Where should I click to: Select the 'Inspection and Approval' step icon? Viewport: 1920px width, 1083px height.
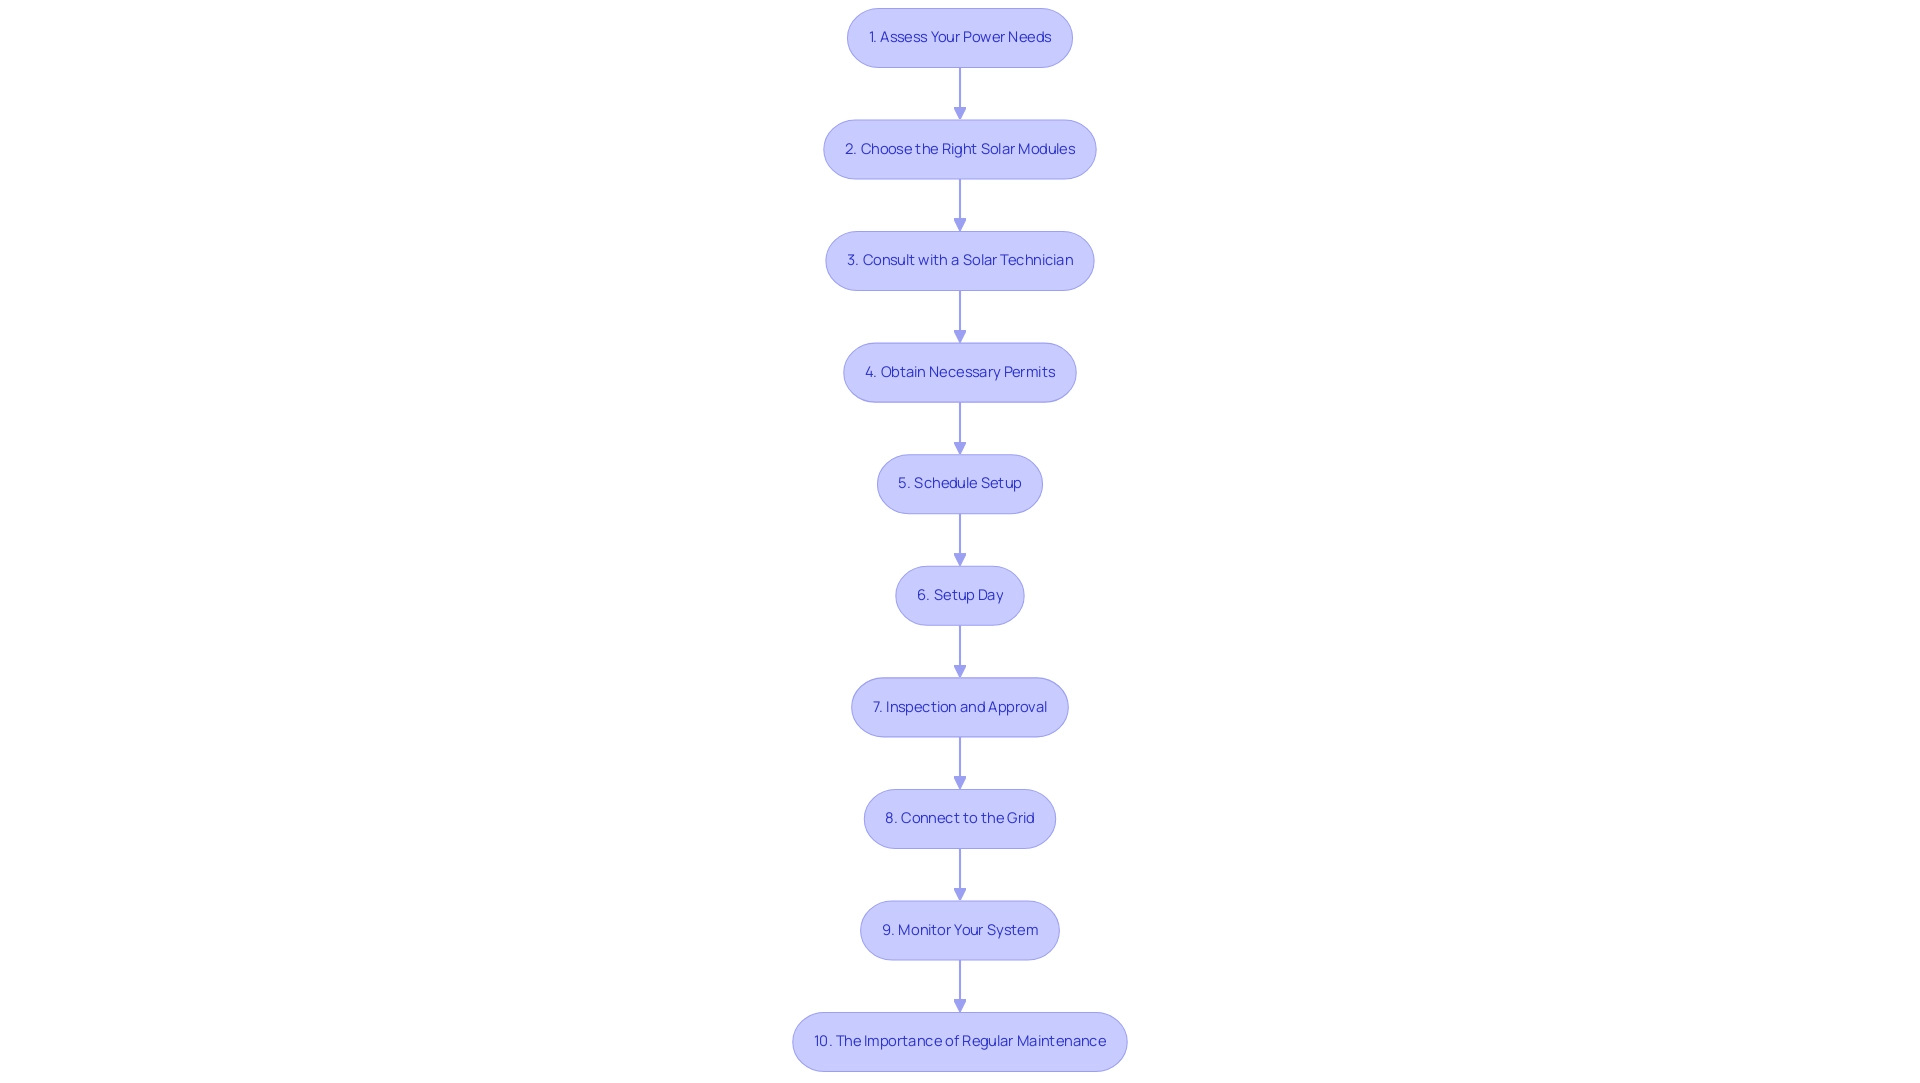point(959,706)
